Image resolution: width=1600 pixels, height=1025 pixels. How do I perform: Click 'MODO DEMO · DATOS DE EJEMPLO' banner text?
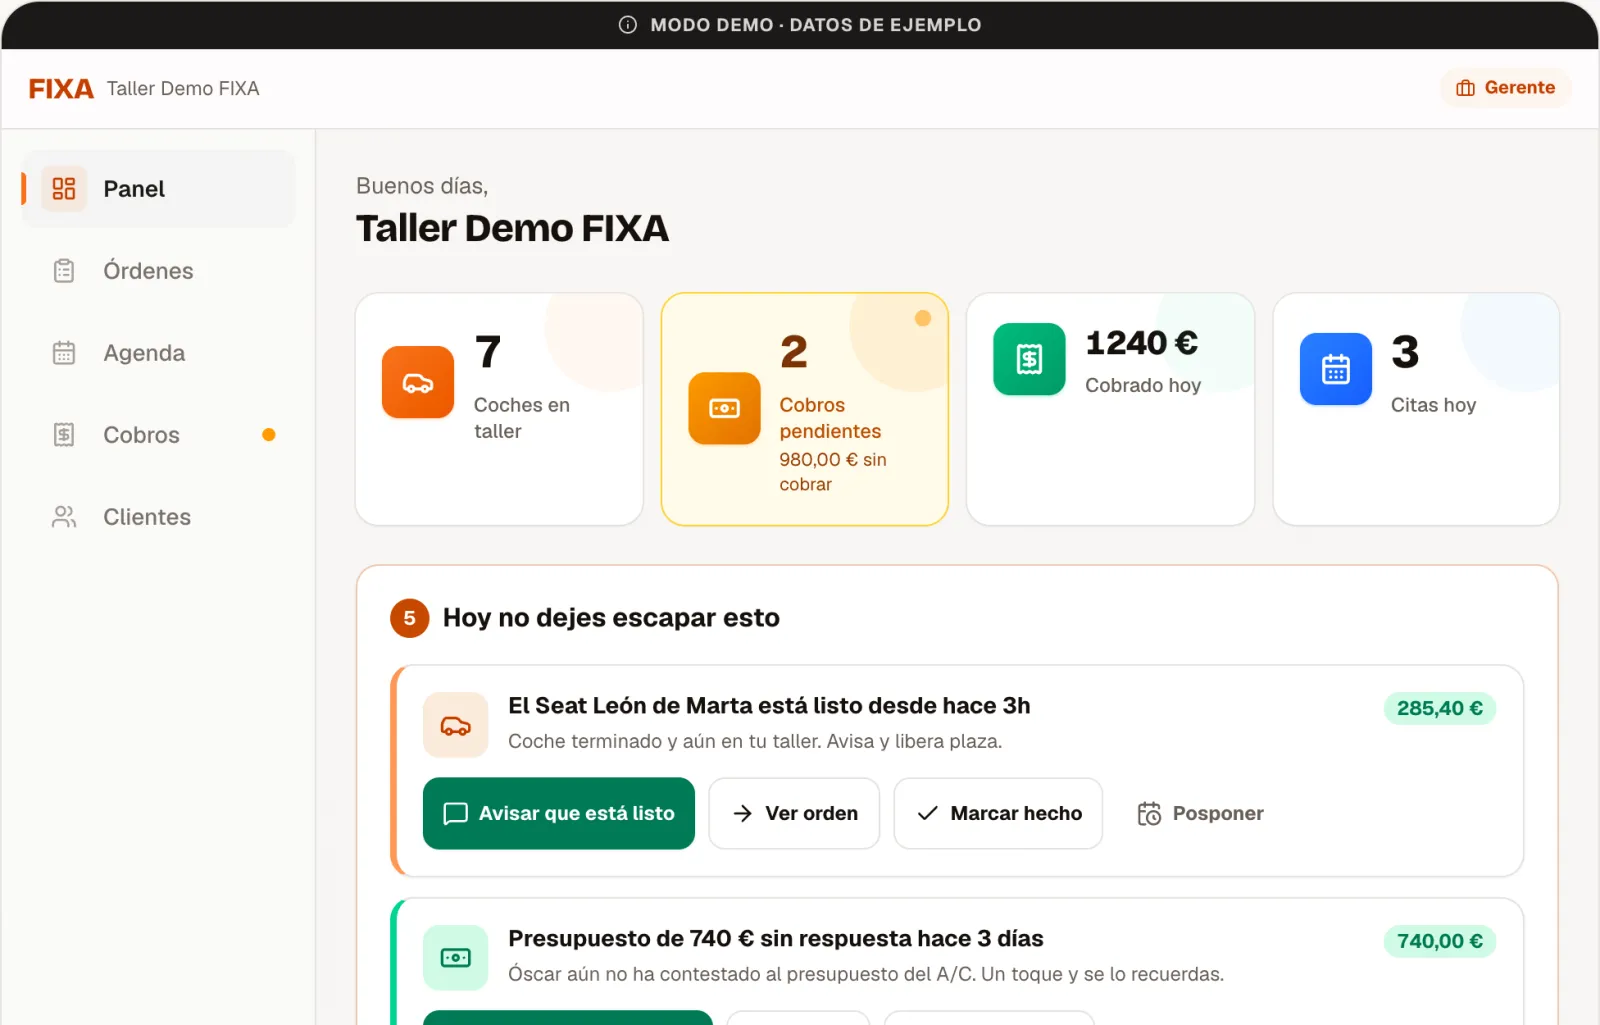pos(816,25)
